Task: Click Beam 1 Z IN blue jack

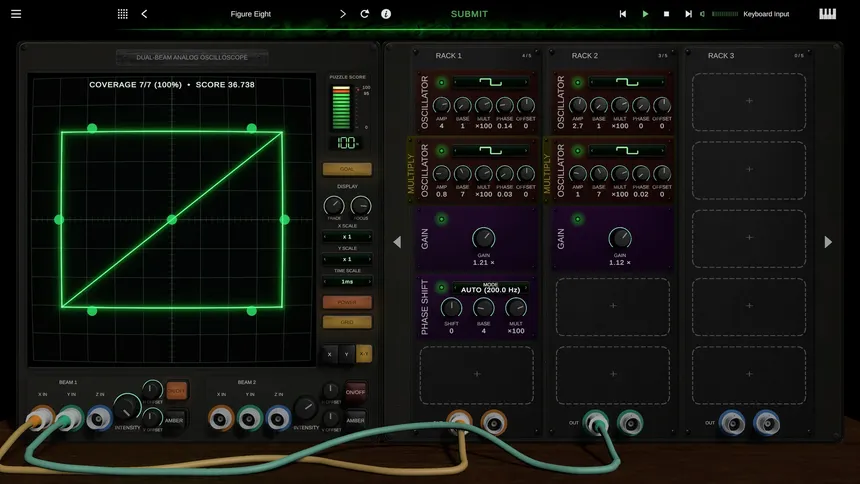Action: click(99, 419)
